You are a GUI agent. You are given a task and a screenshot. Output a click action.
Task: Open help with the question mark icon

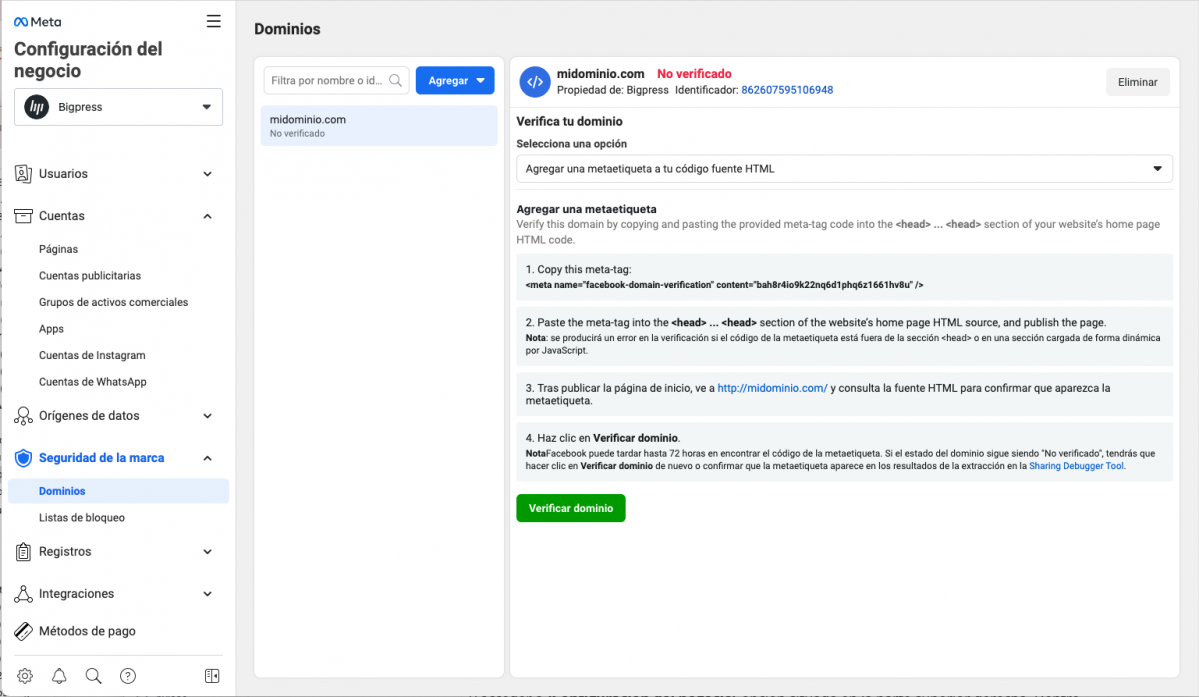[128, 676]
